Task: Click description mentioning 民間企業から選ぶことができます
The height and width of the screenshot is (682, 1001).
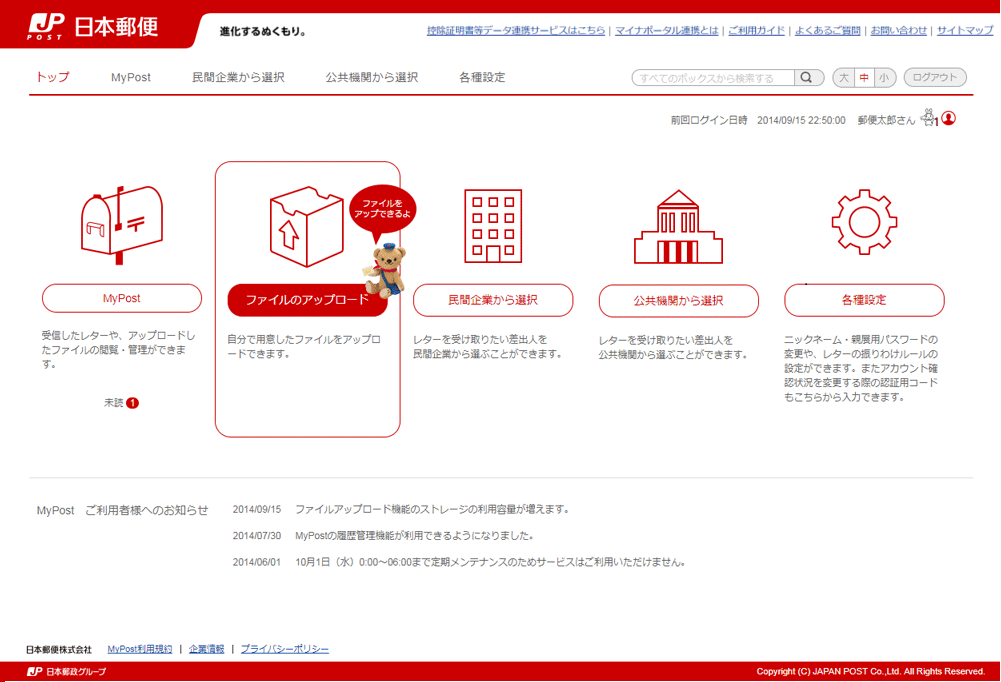Action: coord(487,346)
